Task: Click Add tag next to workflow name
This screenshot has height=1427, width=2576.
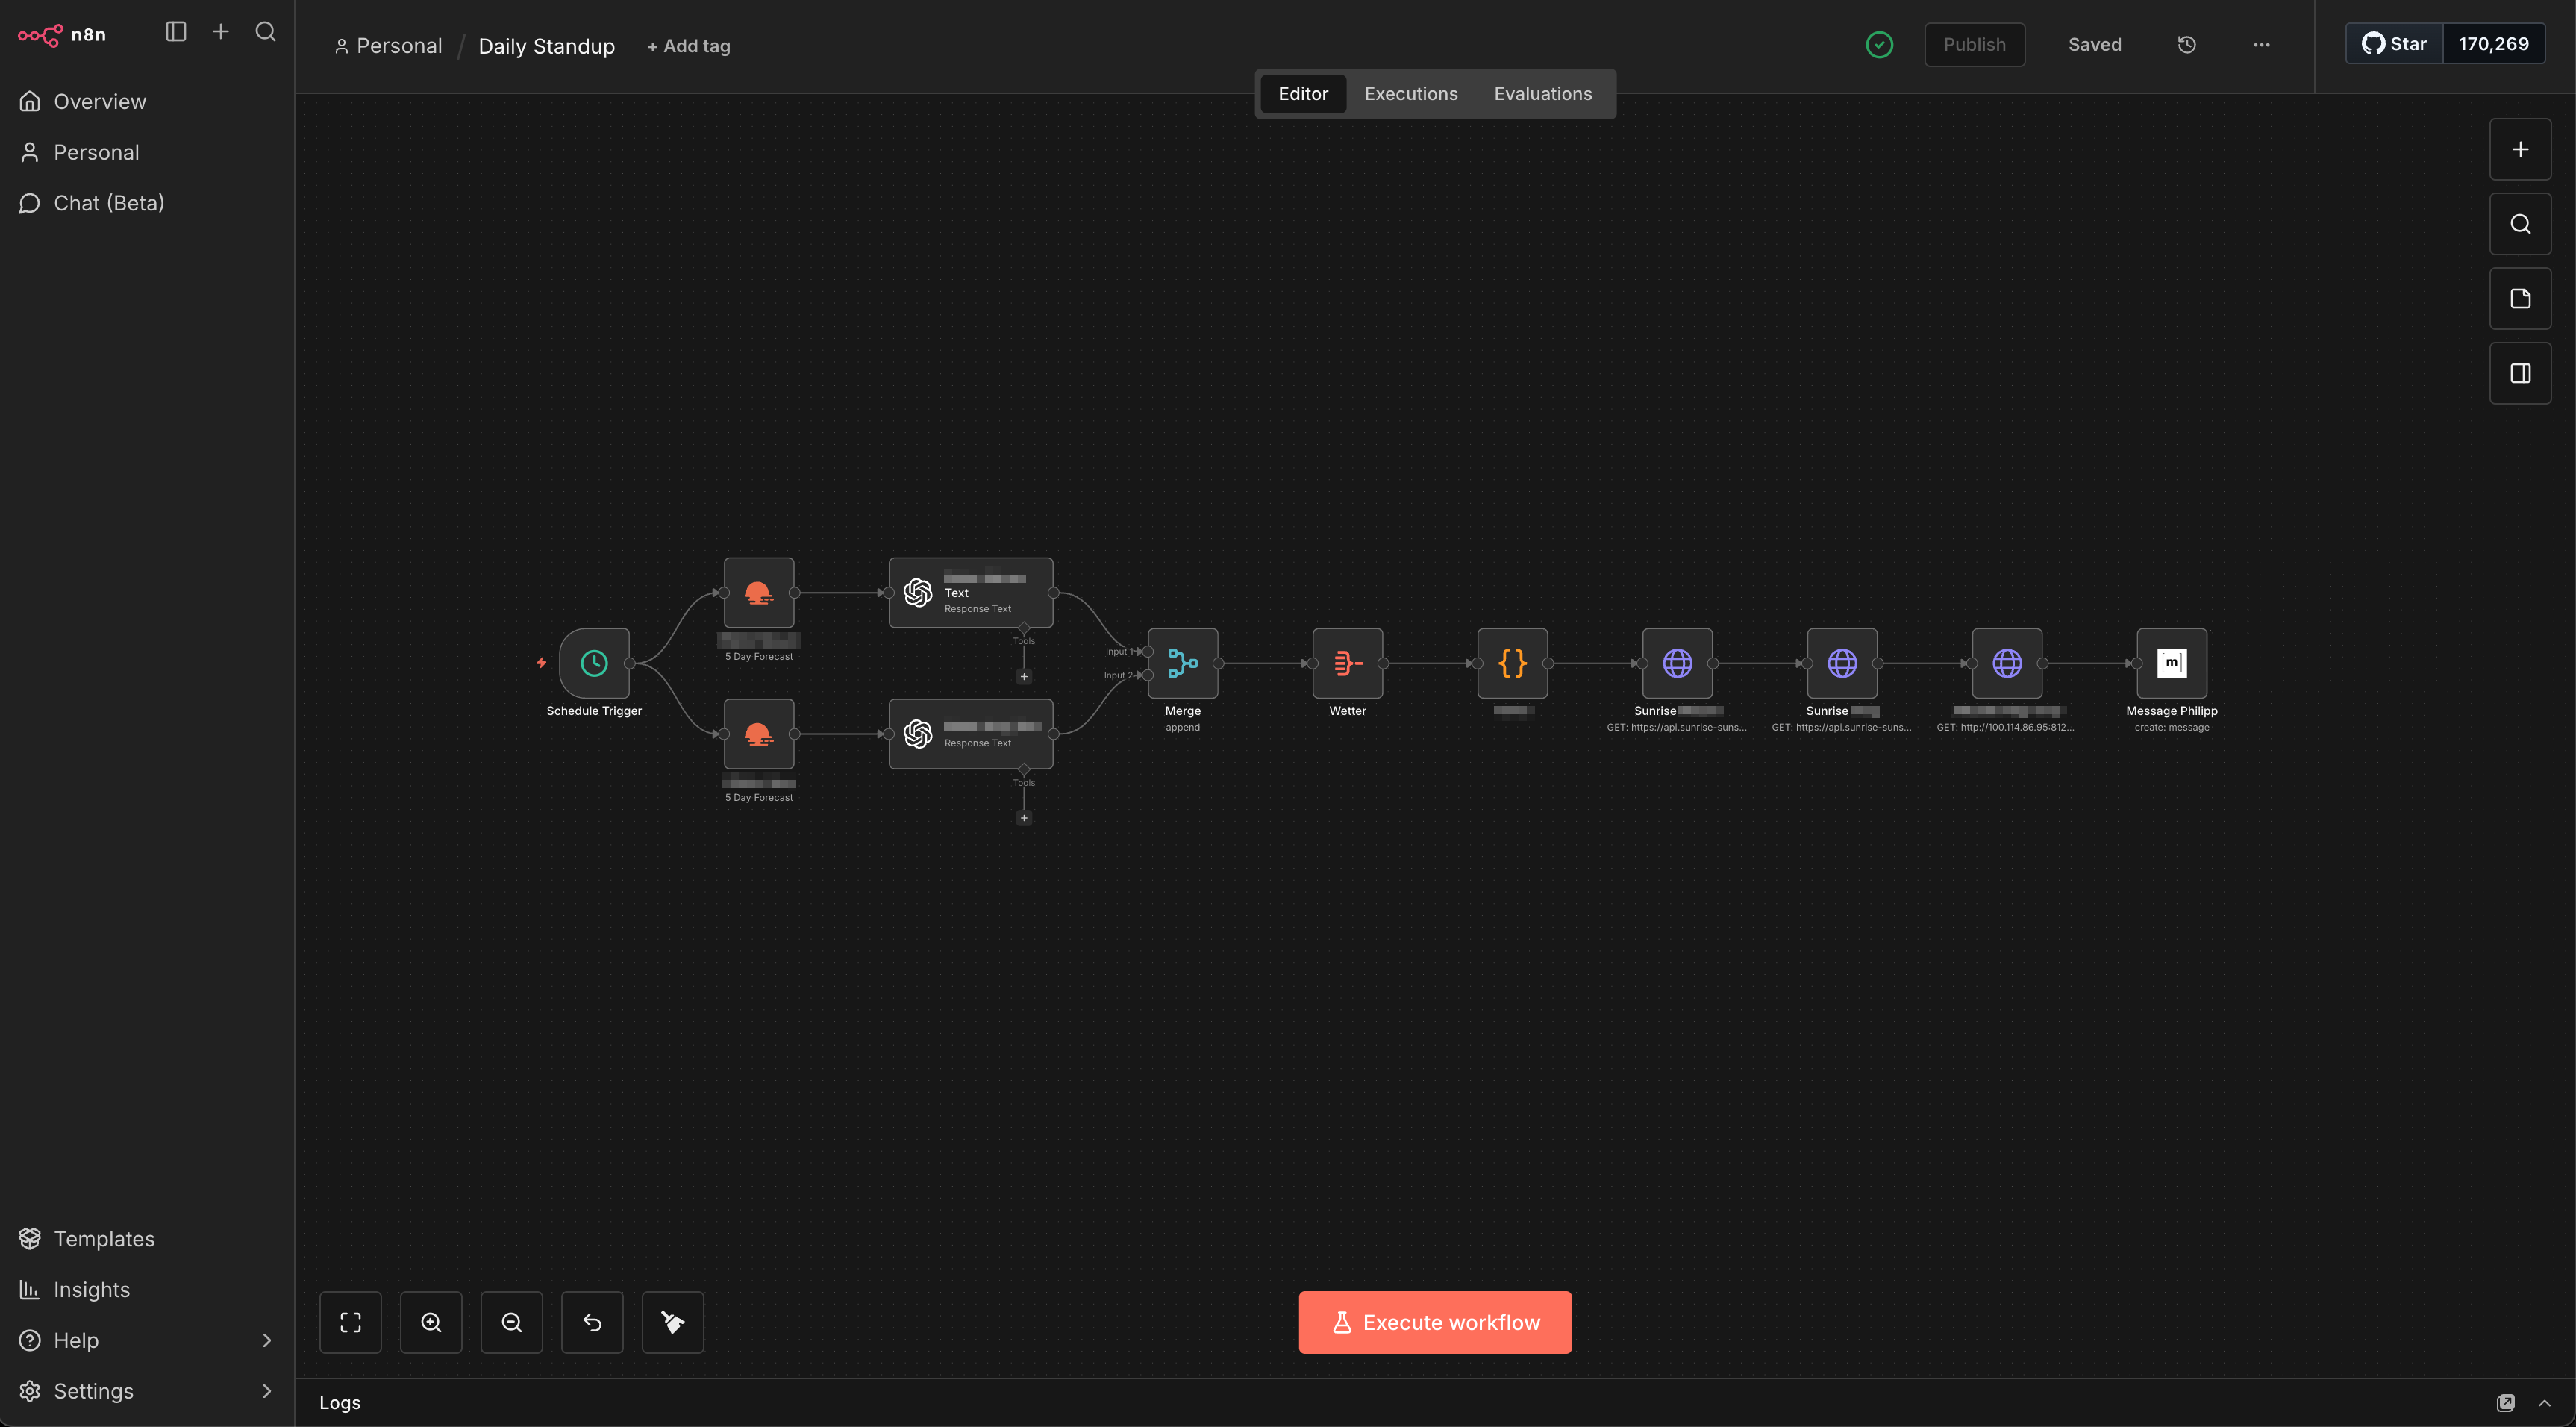Action: [688, 46]
